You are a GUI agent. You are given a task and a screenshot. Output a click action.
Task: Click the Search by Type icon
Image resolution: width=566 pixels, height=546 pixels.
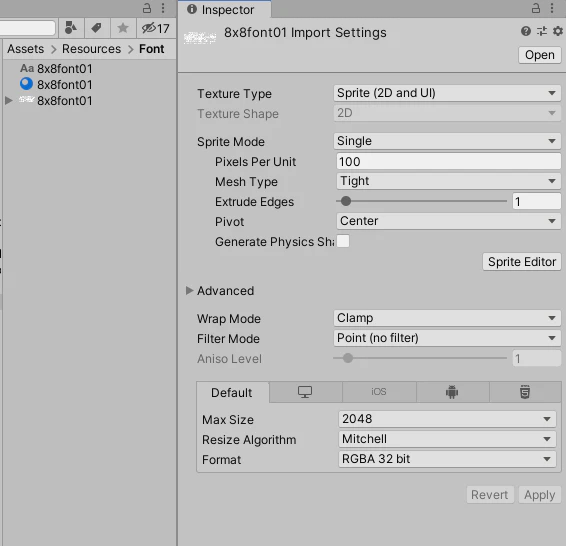click(x=71, y=28)
